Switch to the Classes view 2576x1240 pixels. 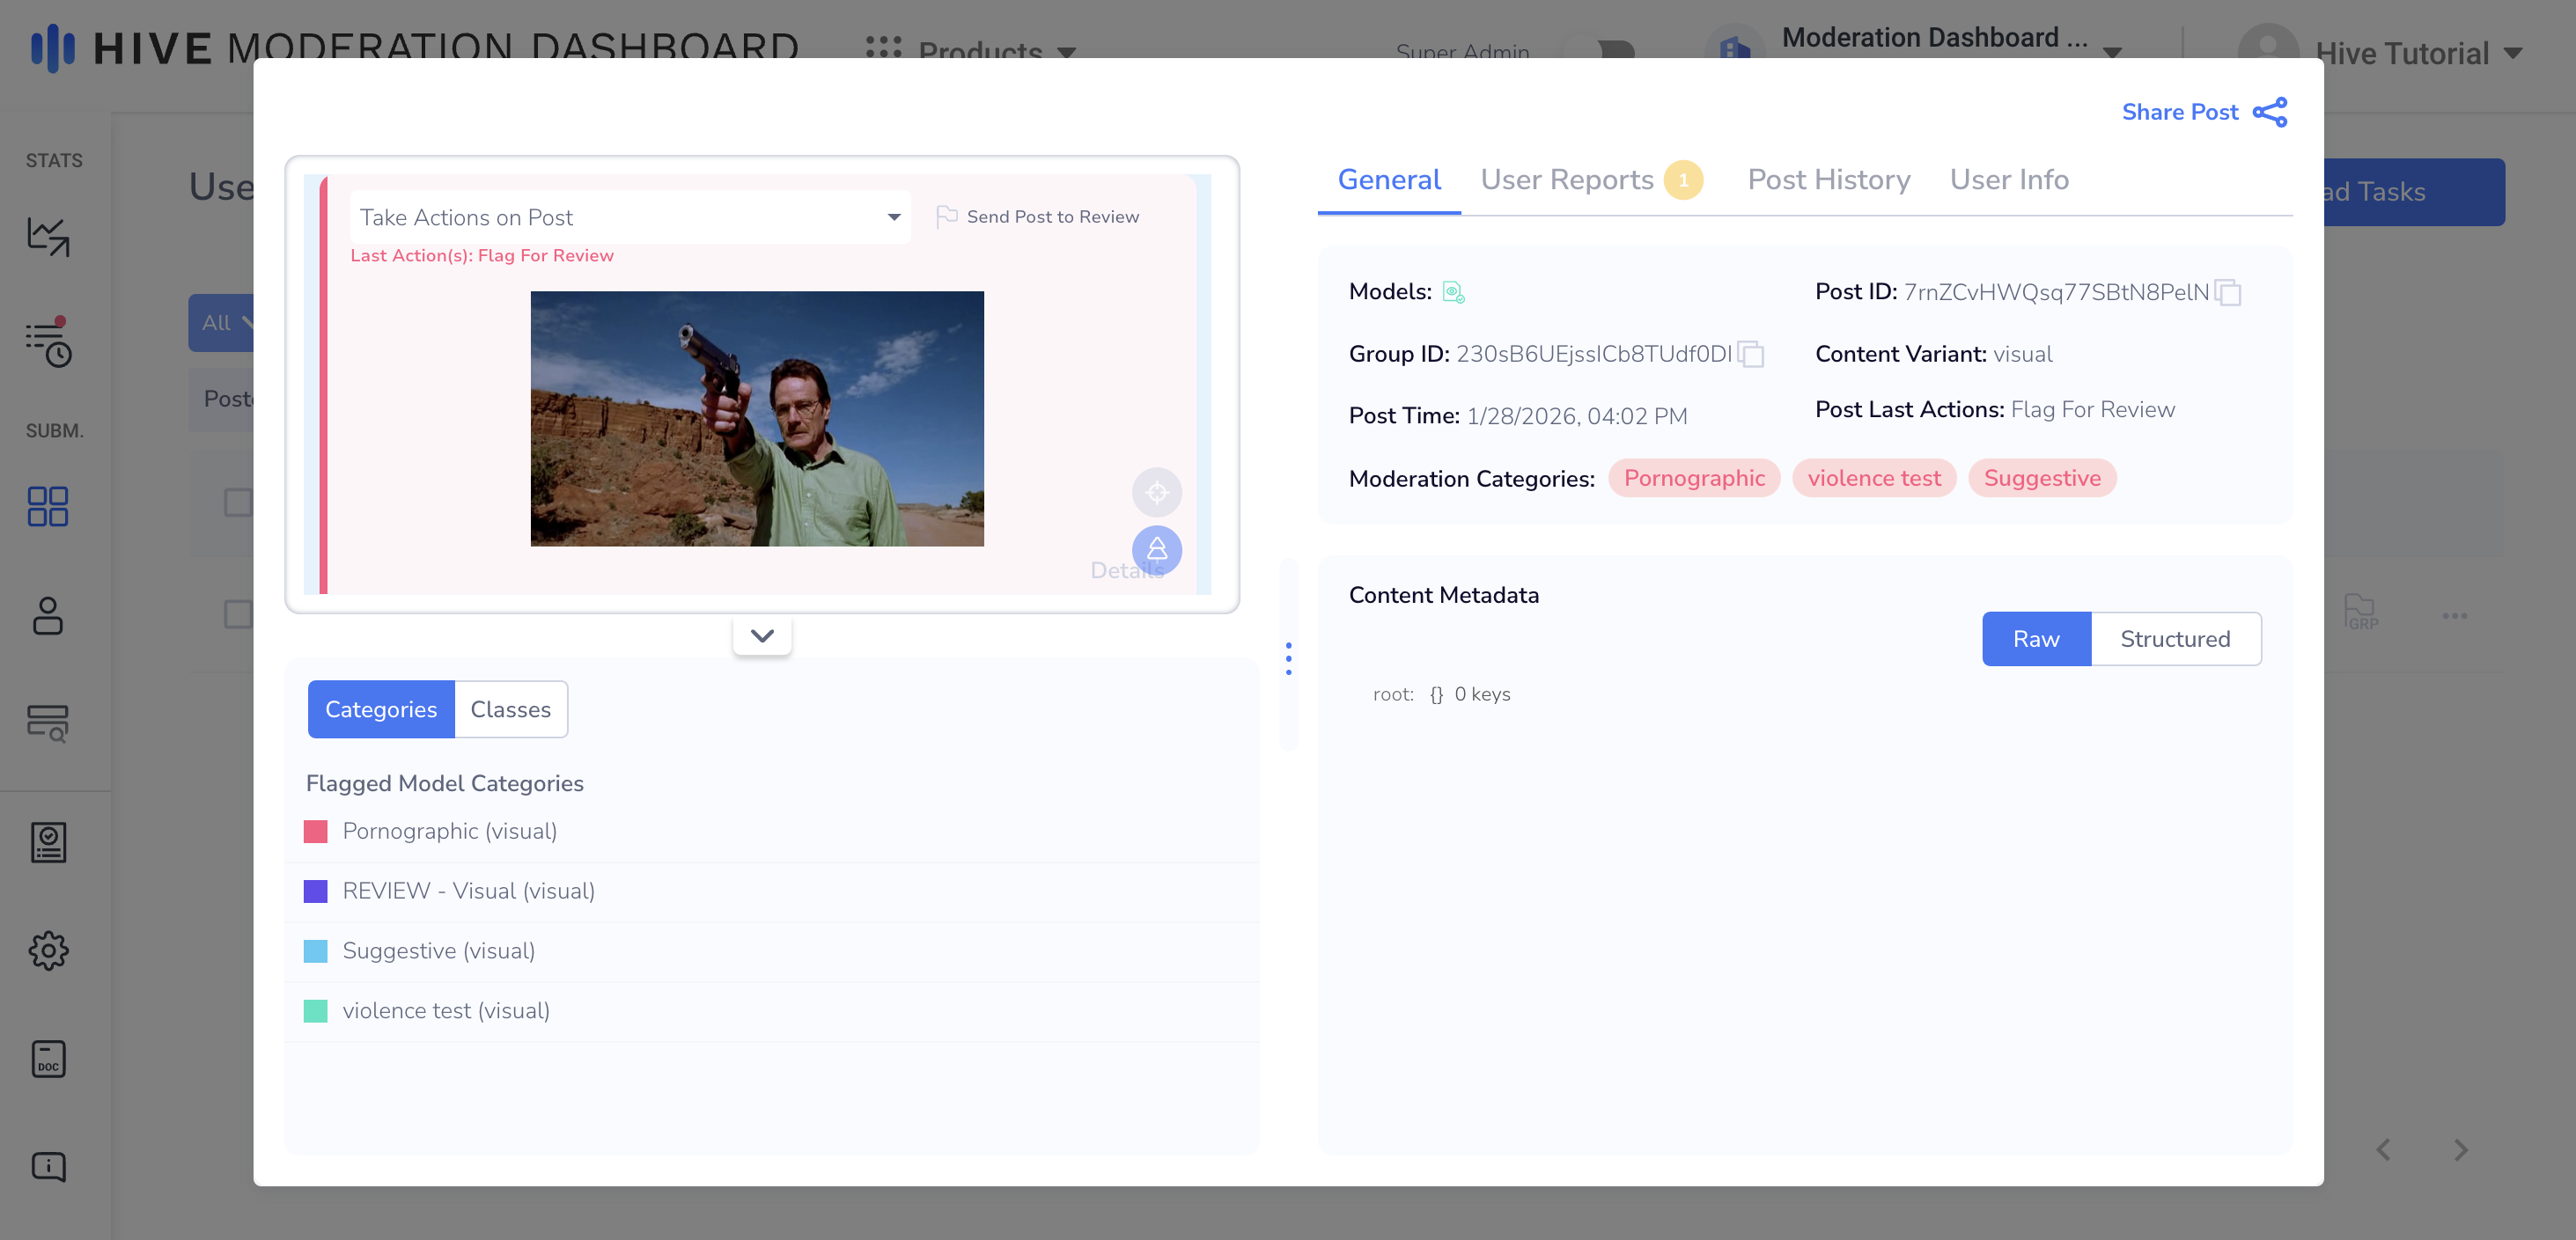click(x=510, y=709)
